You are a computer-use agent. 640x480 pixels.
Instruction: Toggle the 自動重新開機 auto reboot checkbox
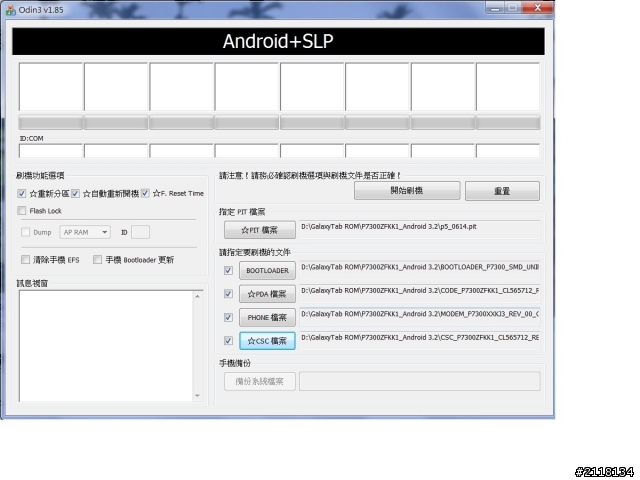[x=76, y=193]
